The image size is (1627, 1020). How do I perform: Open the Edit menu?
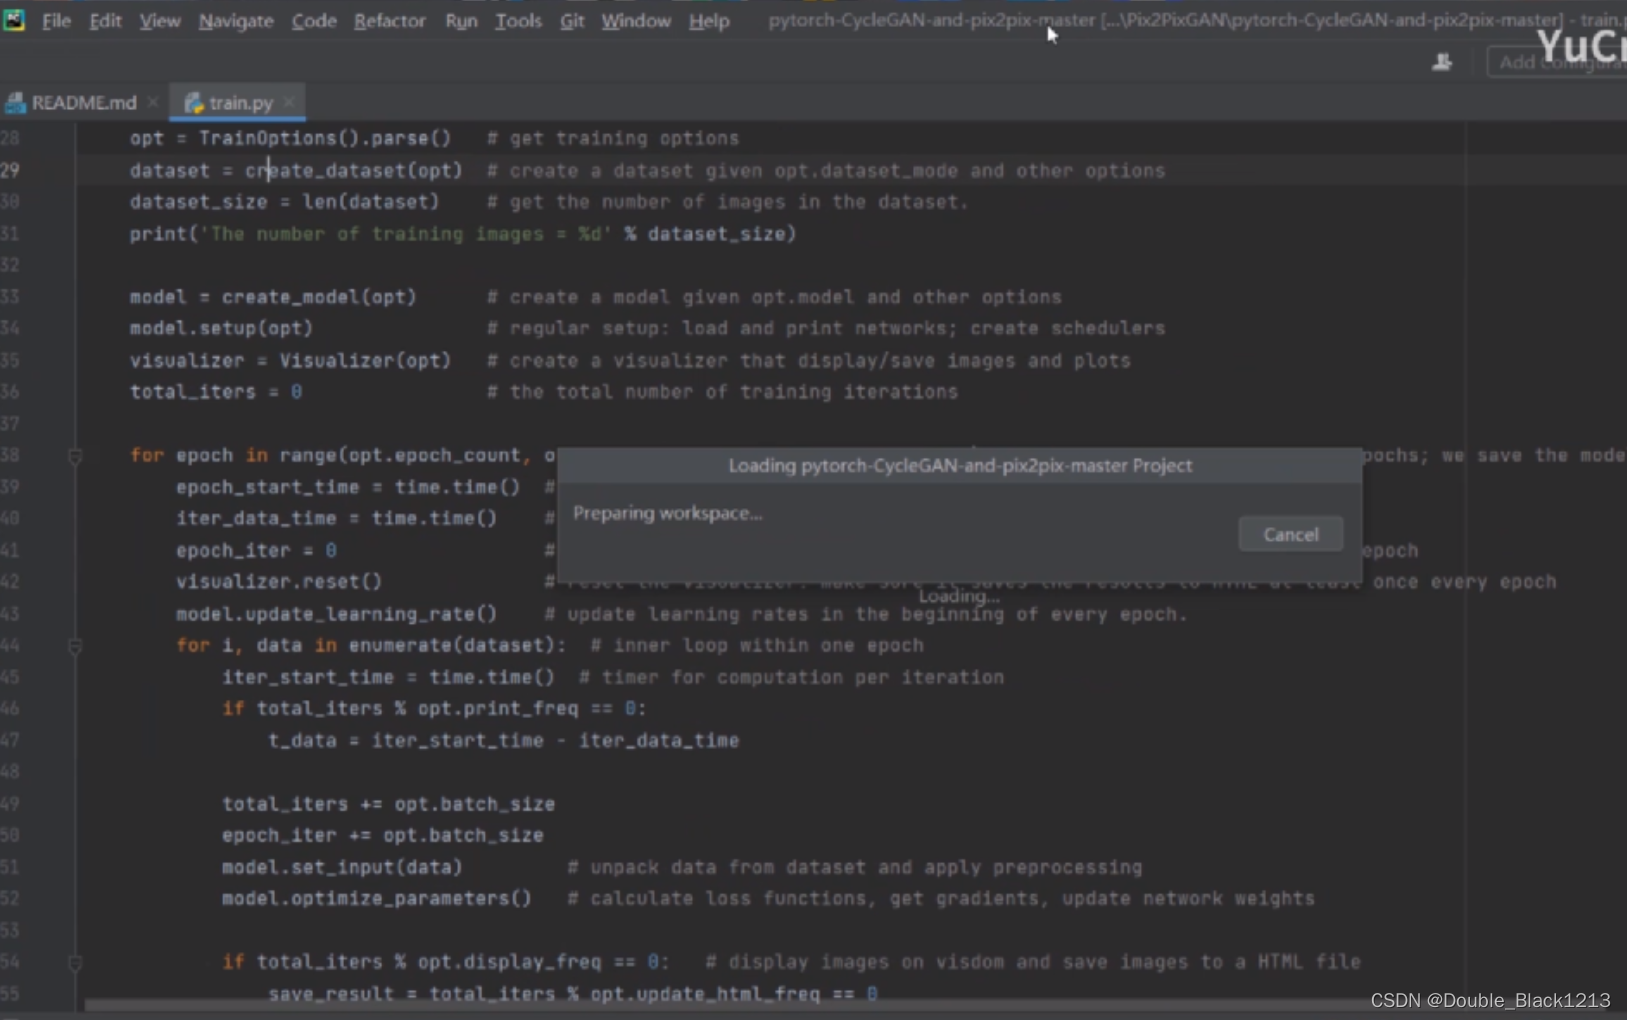105,20
